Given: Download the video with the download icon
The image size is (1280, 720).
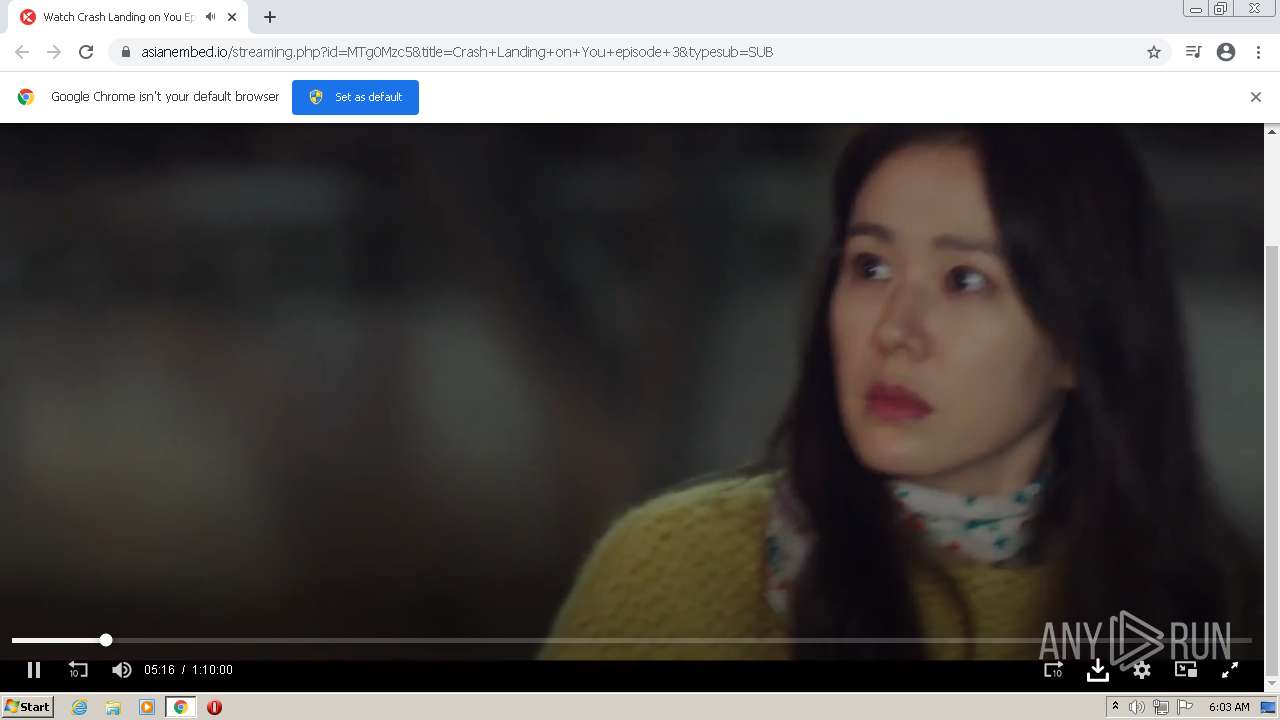Looking at the screenshot, I should tap(1098, 670).
